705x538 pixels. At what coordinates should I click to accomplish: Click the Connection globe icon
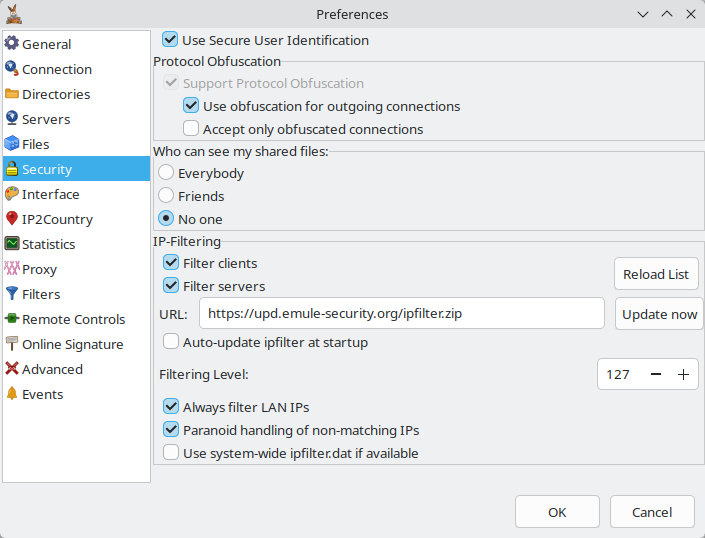(12, 69)
